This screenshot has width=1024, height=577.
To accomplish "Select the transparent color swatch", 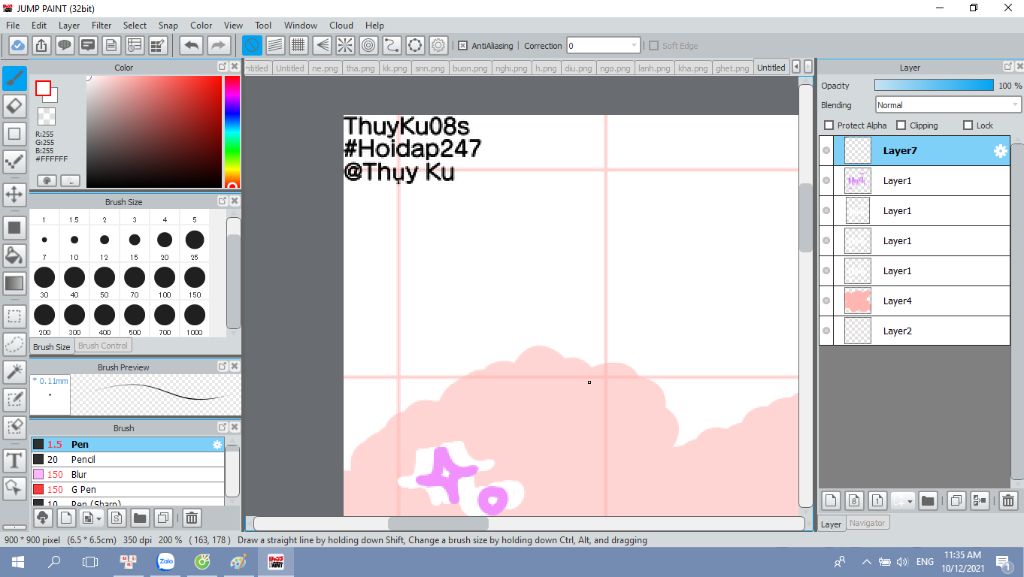I will coord(46,117).
